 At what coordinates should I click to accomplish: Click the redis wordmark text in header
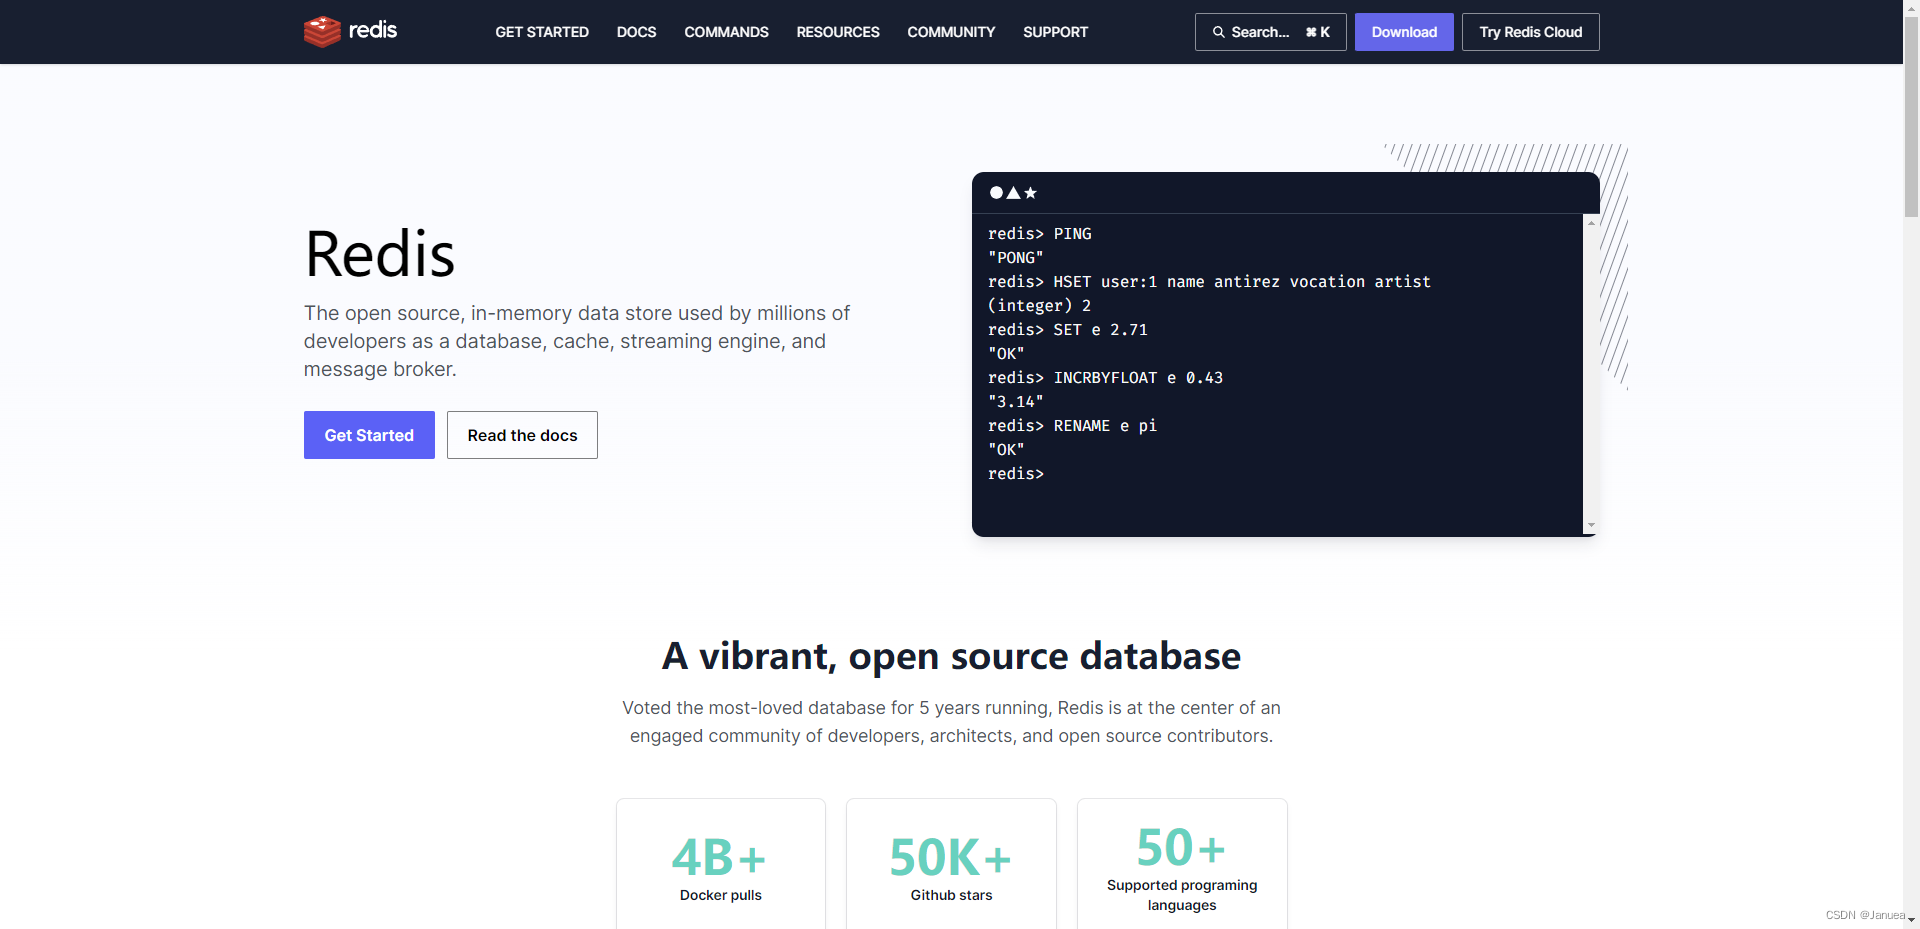click(x=373, y=30)
